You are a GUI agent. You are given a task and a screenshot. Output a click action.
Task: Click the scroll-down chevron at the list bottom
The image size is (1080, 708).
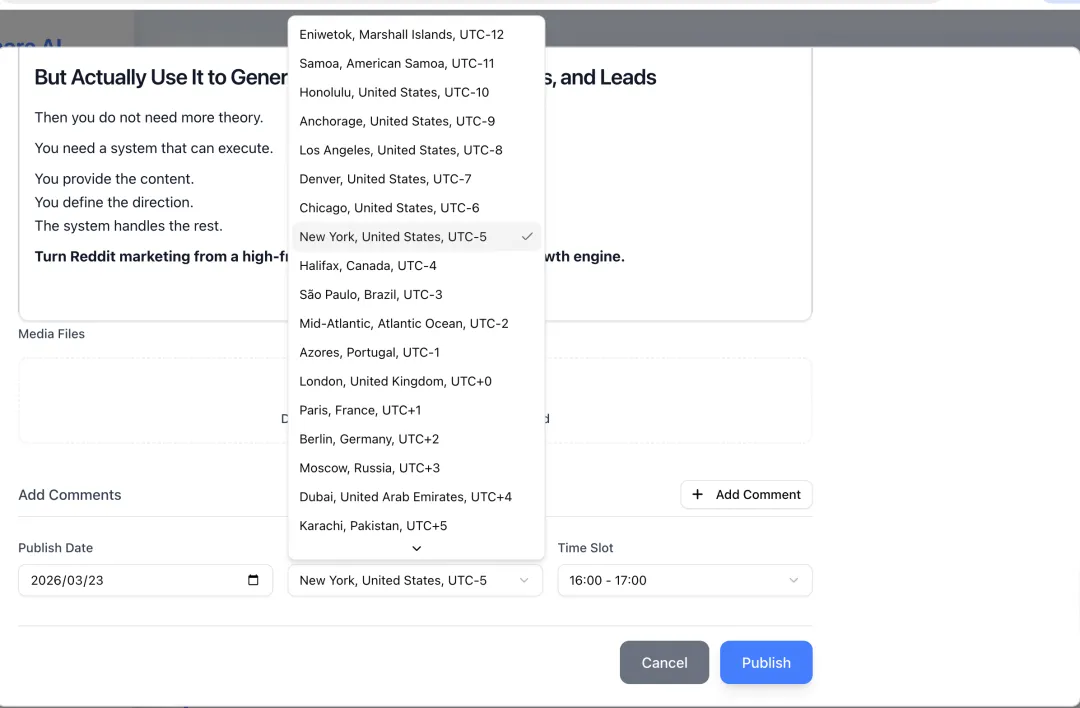pyautogui.click(x=416, y=548)
